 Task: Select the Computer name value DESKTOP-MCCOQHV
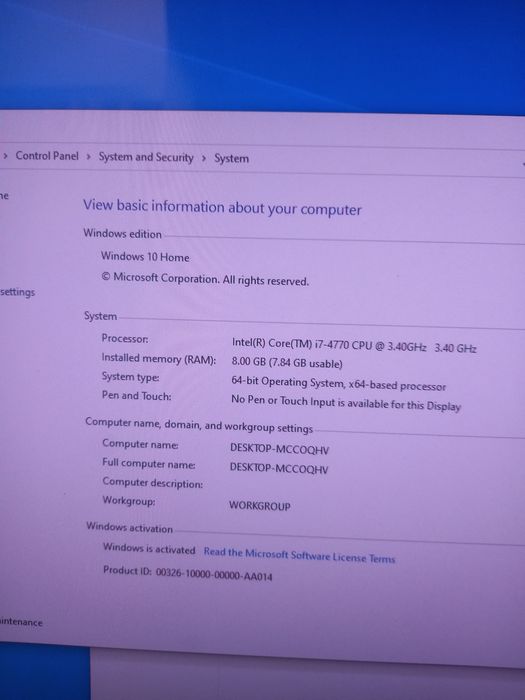[x=279, y=449]
